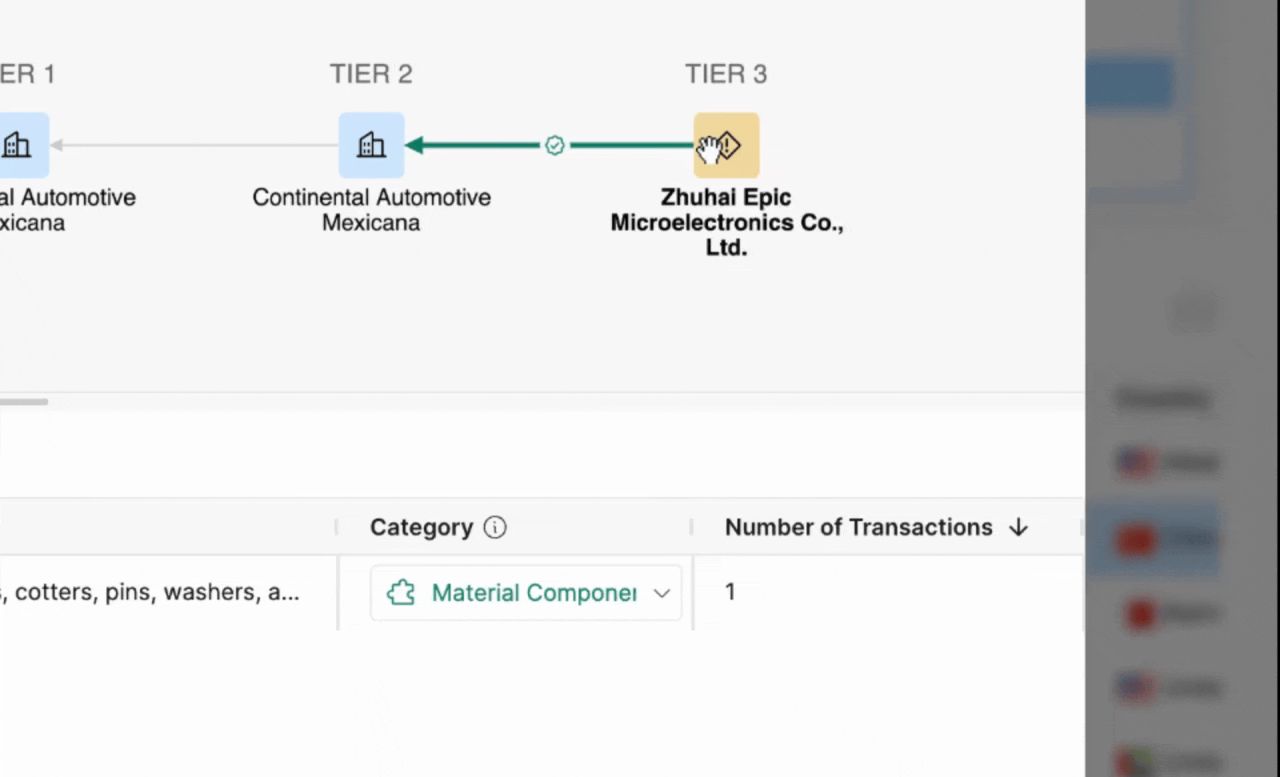Image resolution: width=1280 pixels, height=777 pixels.
Task: Click the TIER 3 heading
Action: (x=726, y=74)
